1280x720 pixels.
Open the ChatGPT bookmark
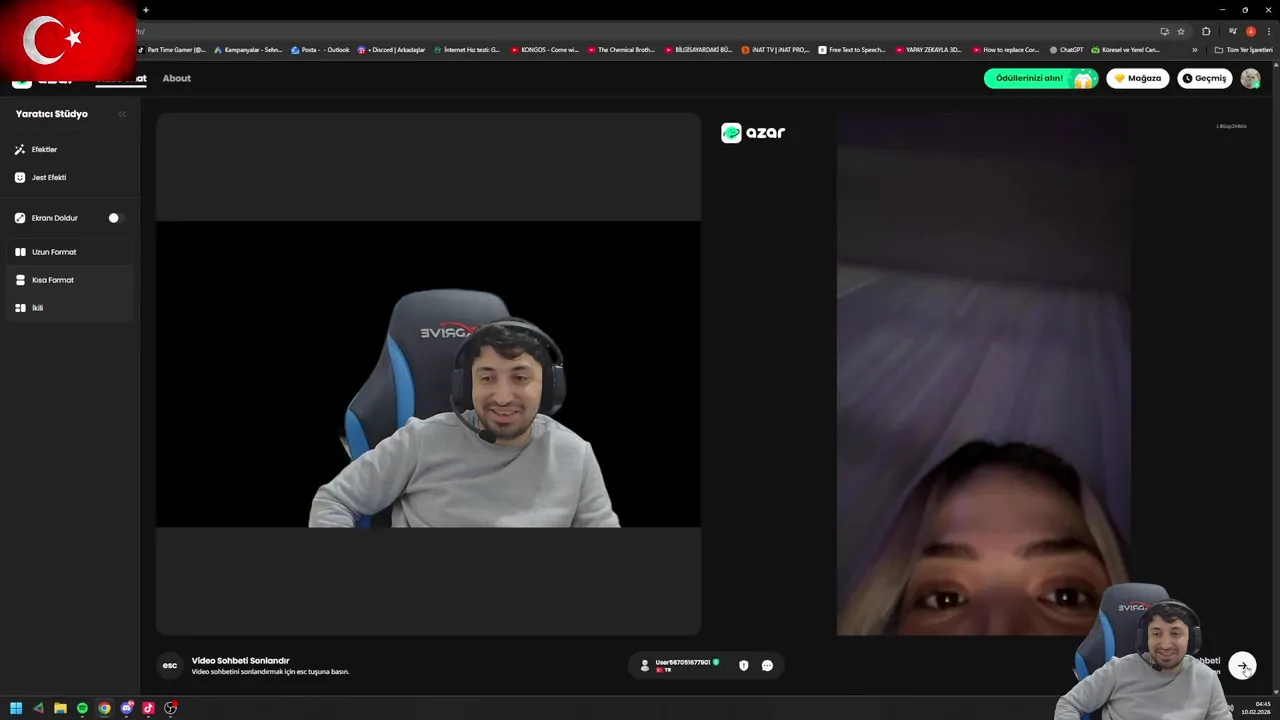point(1066,50)
